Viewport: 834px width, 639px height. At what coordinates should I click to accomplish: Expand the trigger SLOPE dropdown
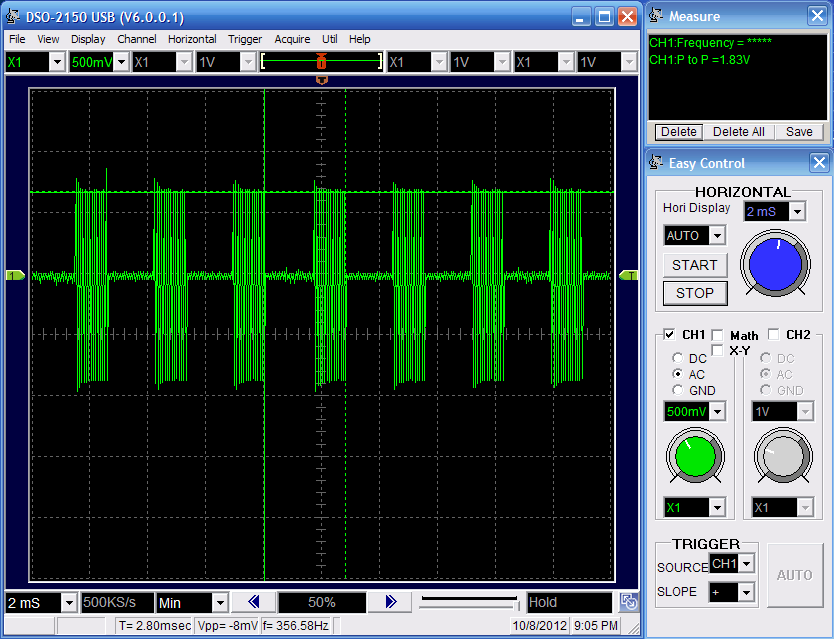tap(745, 592)
